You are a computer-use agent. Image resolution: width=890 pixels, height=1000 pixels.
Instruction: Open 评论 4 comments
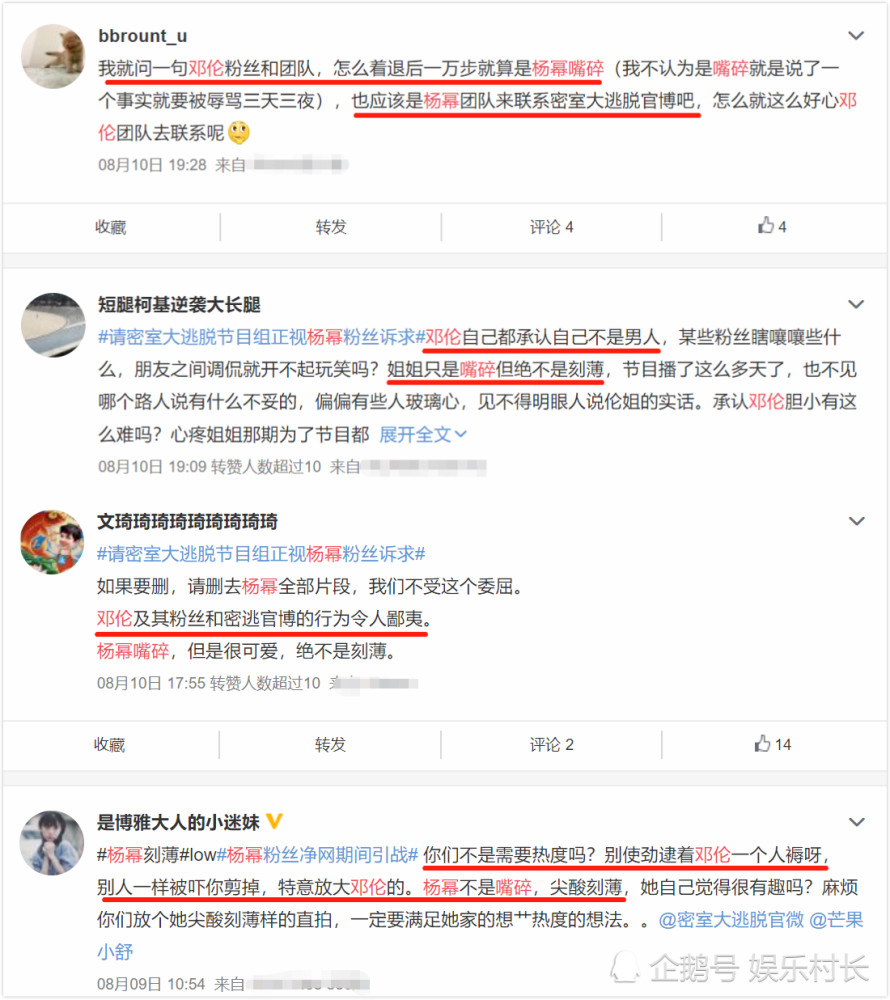pyautogui.click(x=551, y=227)
